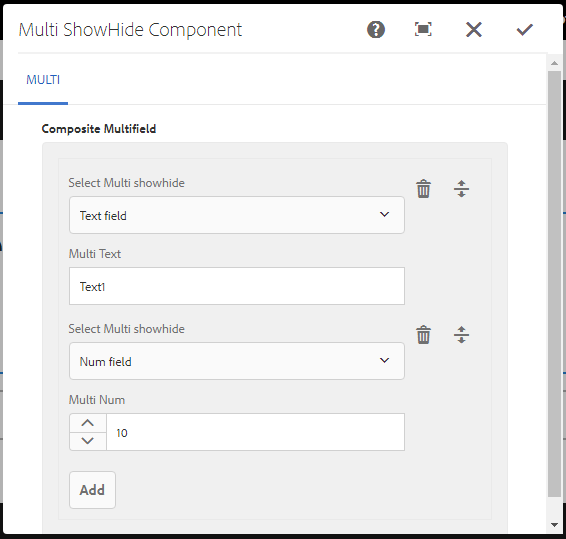The width and height of the screenshot is (566, 539).
Task: Click the scrollbar down arrow
Action: point(554,525)
